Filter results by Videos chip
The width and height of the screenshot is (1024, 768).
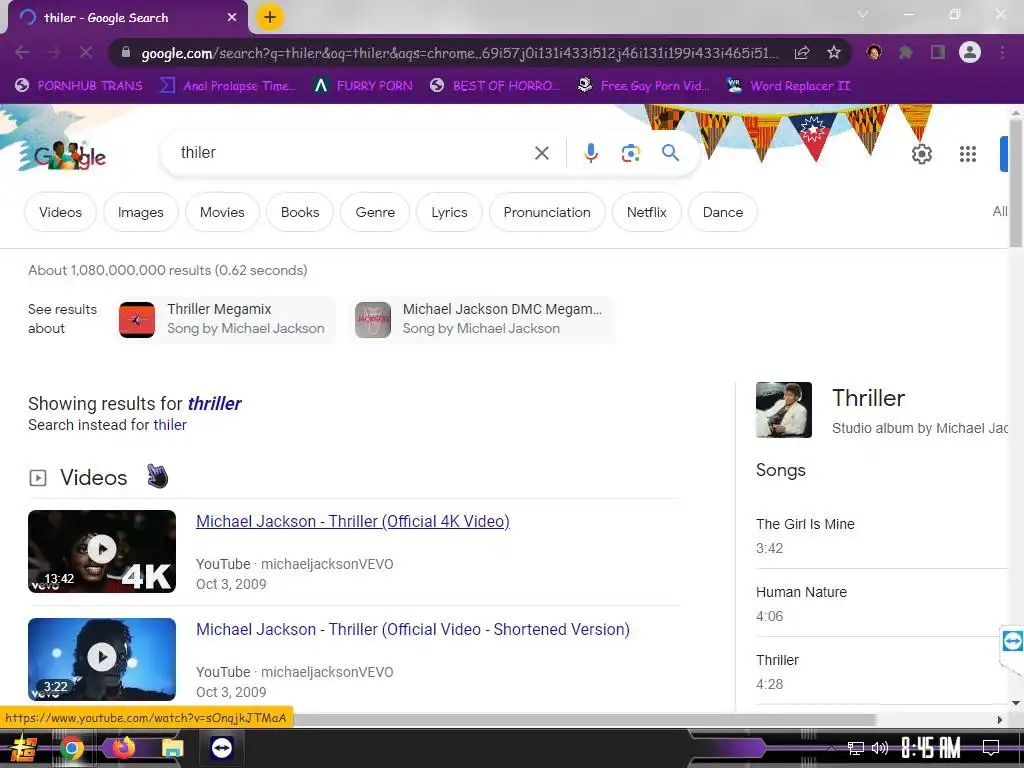pyautogui.click(x=60, y=212)
